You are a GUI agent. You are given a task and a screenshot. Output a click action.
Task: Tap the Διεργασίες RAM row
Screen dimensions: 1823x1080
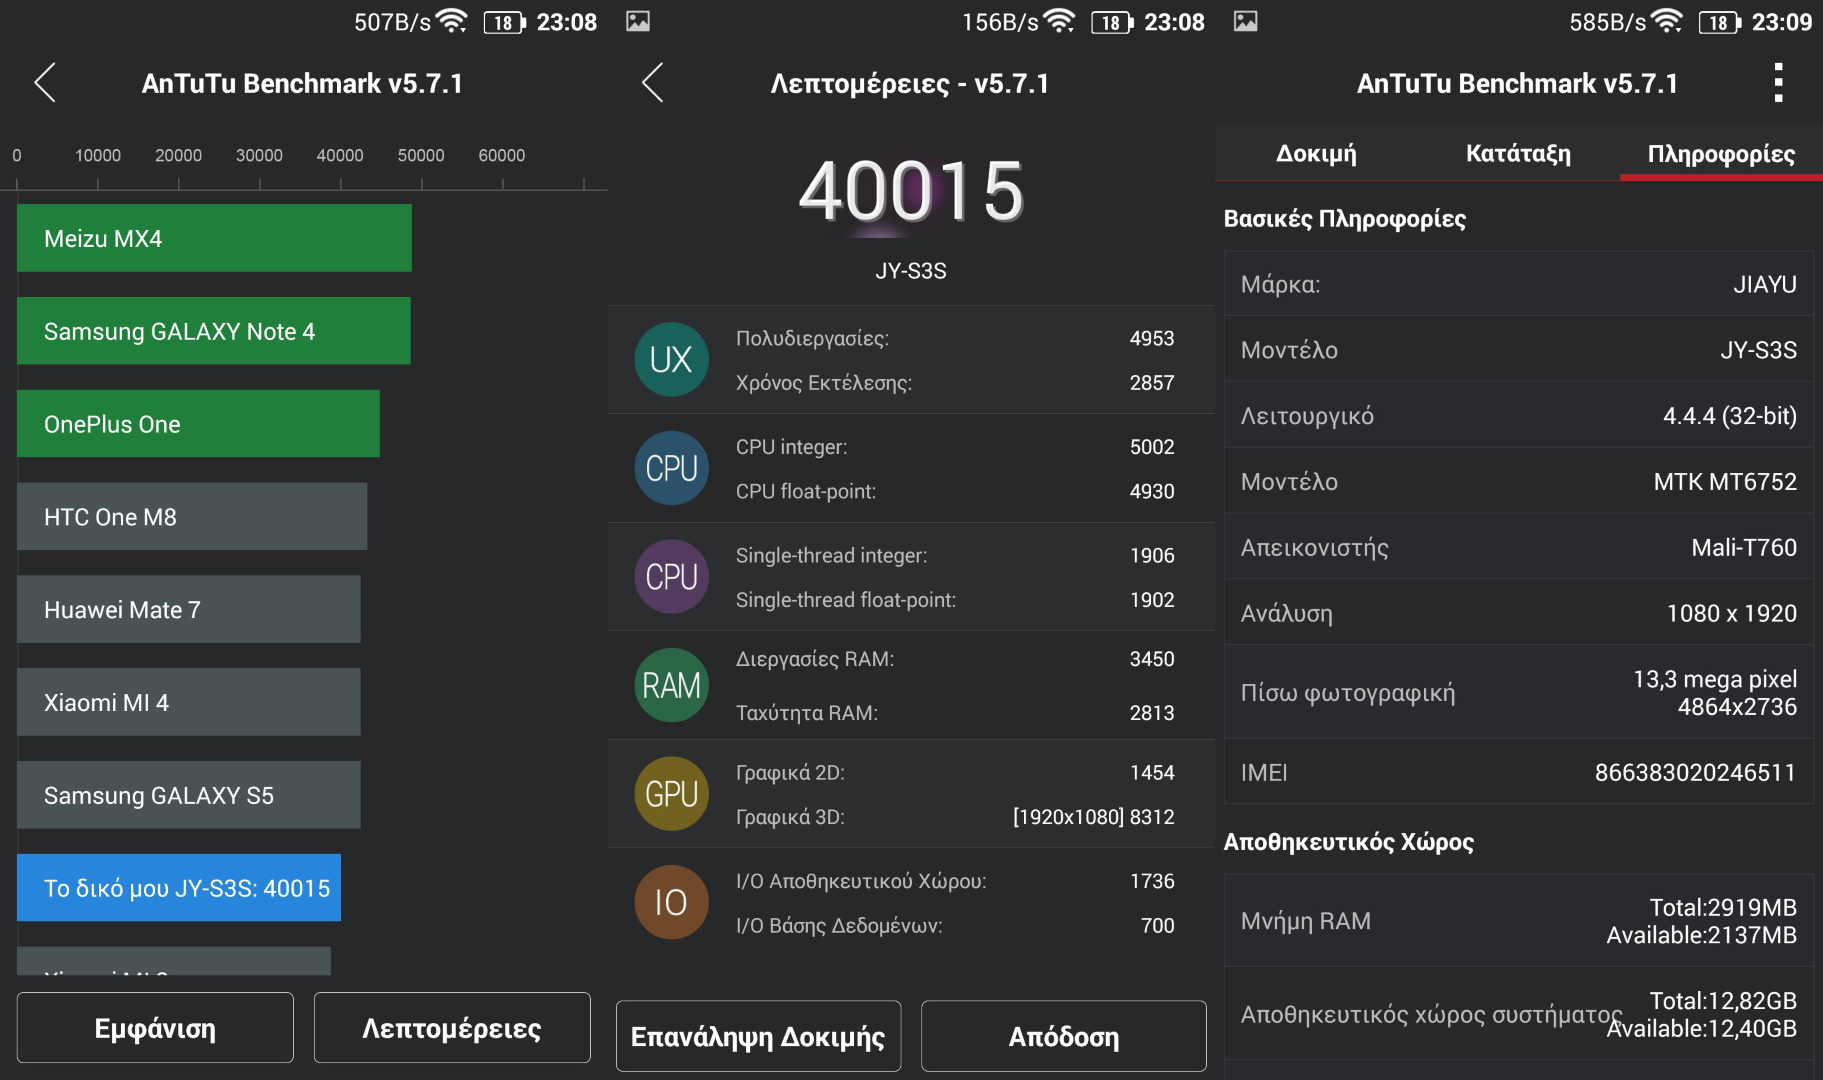[x=955, y=659]
